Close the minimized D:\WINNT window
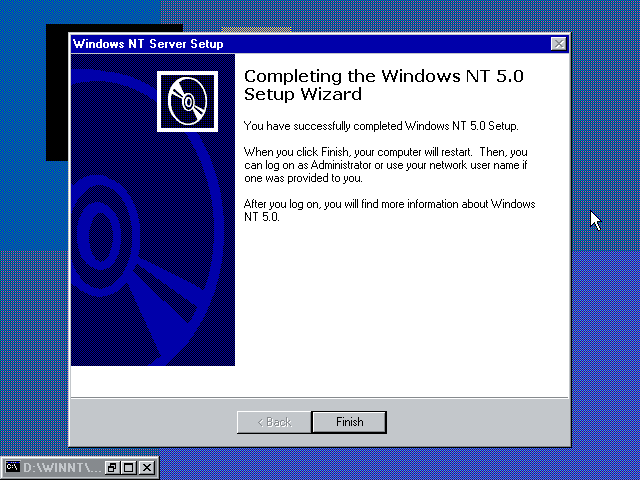This screenshot has height=480, width=640. tap(147, 467)
